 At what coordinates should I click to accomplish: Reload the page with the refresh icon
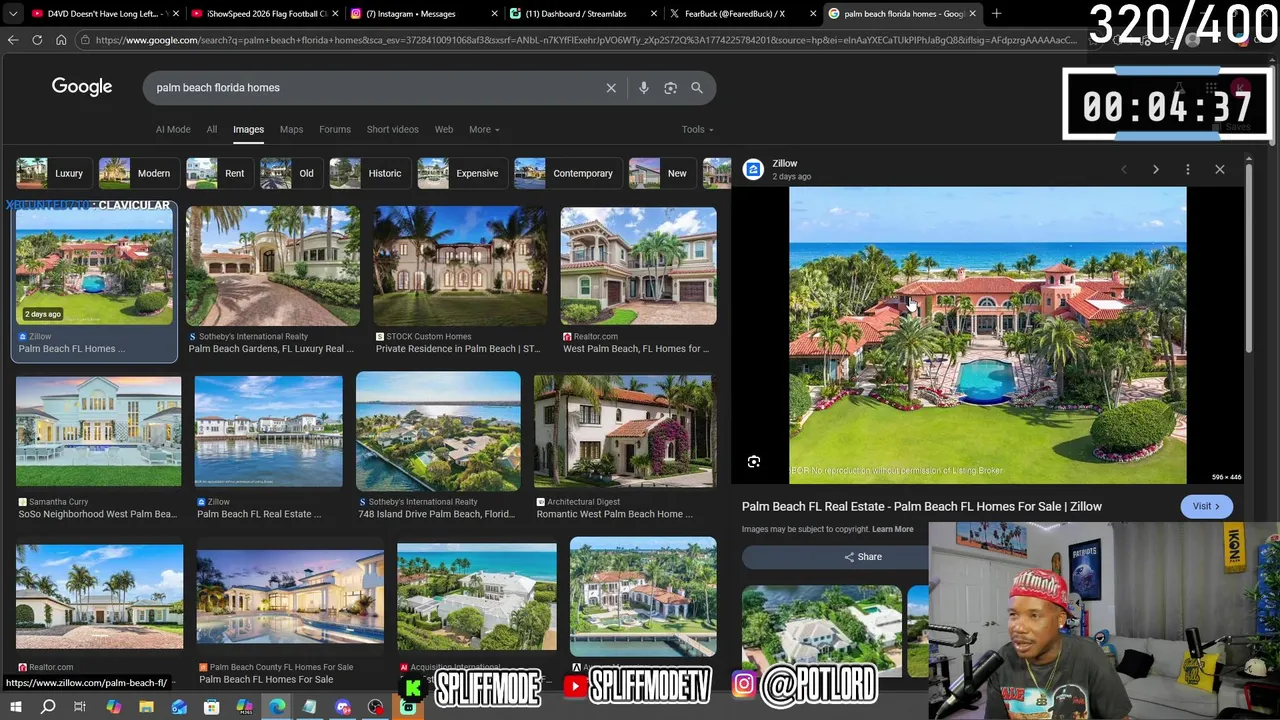pos(37,40)
